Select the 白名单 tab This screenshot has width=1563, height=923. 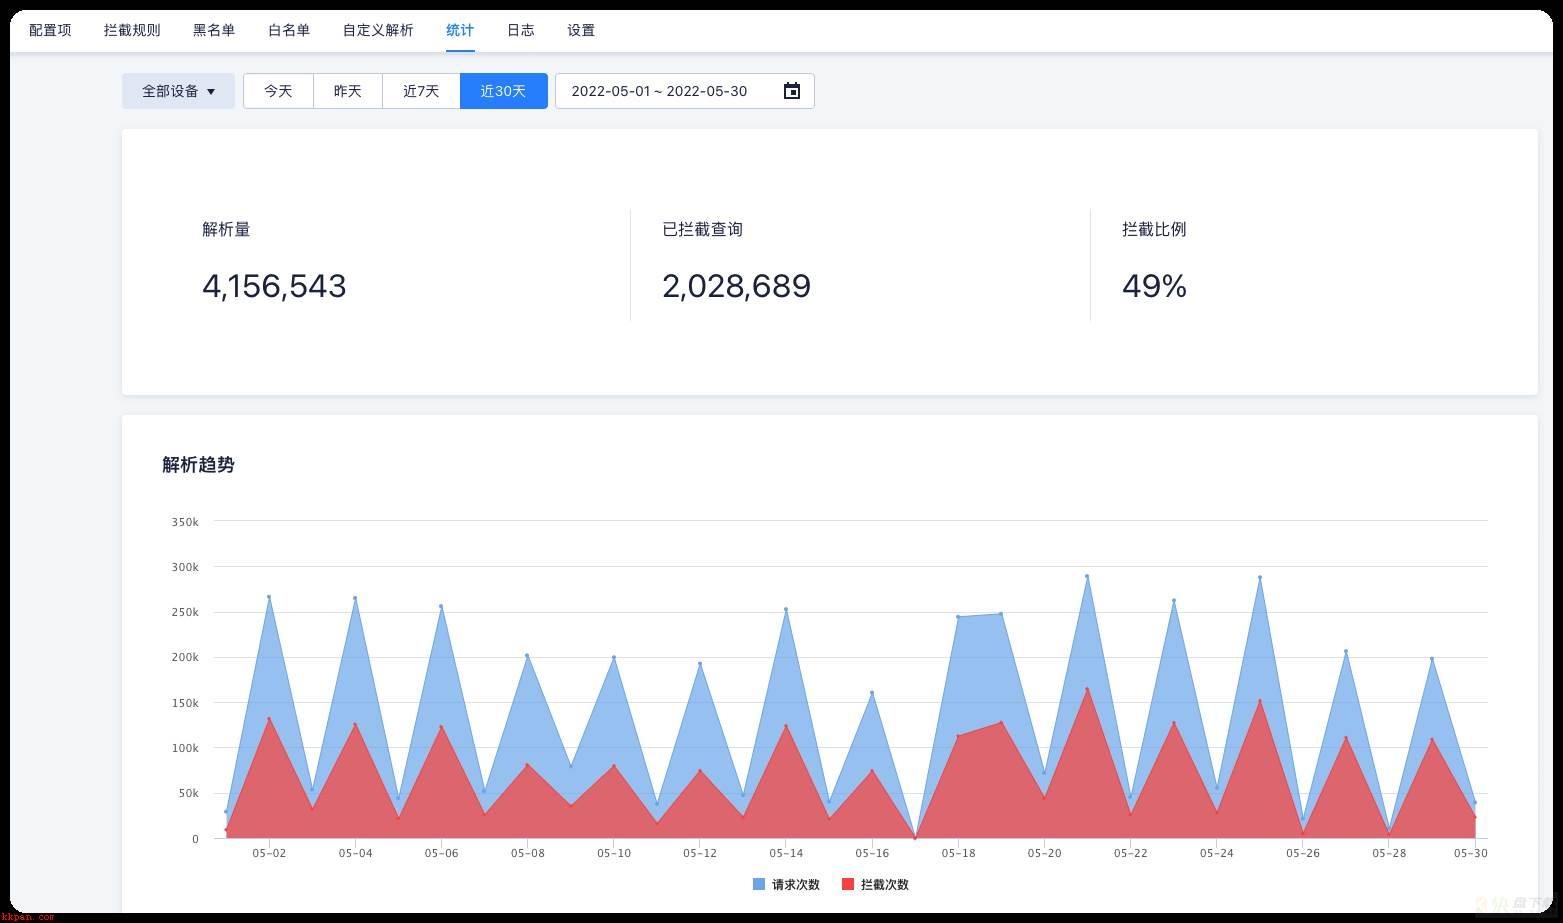289,30
